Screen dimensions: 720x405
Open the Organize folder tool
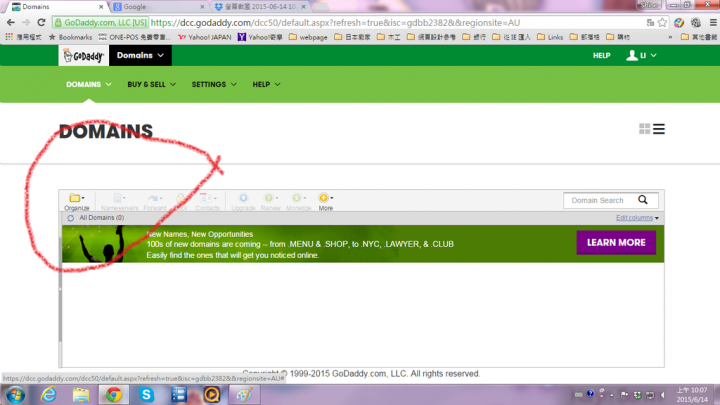tap(77, 201)
